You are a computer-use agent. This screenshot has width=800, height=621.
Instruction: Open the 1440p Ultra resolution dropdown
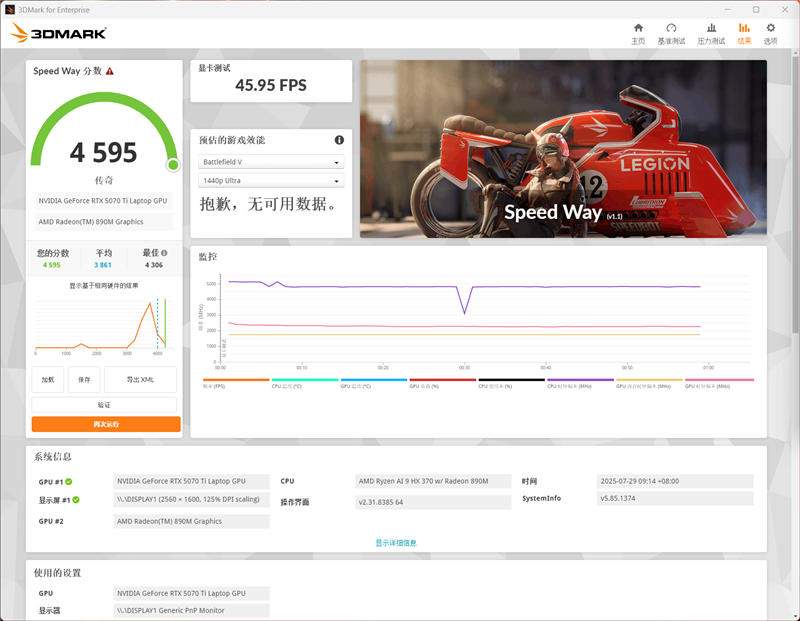(x=271, y=181)
